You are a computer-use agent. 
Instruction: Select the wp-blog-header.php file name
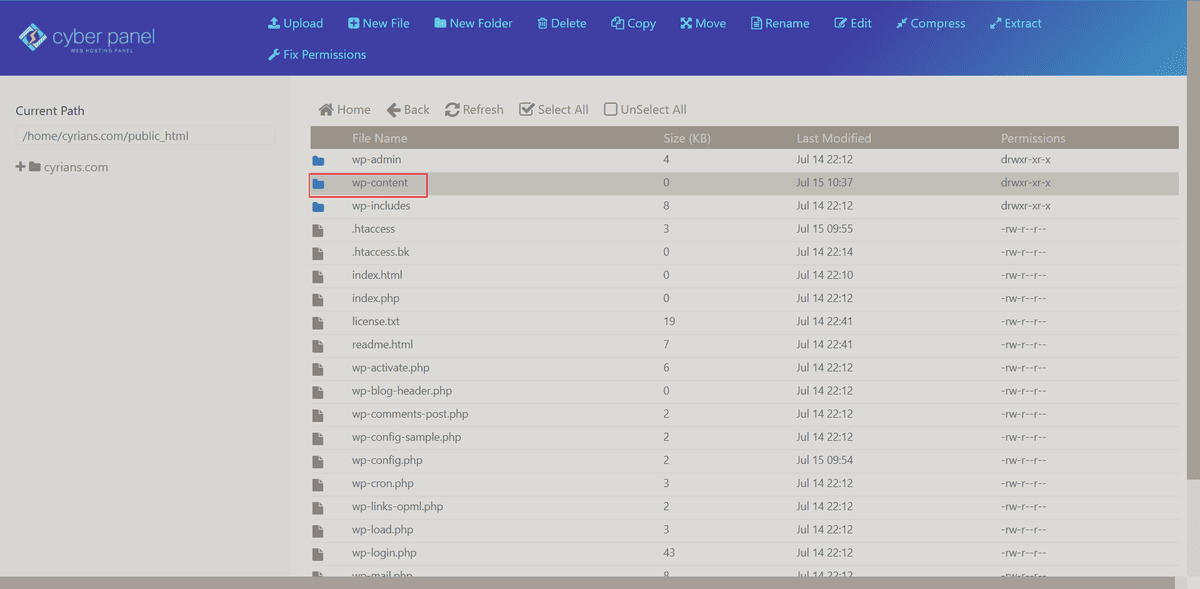(402, 391)
